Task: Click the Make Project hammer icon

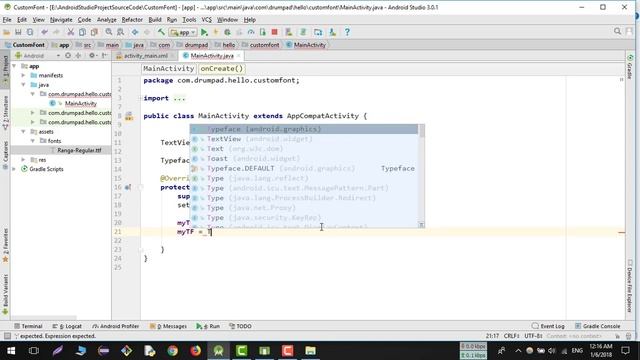Action: [161, 32]
